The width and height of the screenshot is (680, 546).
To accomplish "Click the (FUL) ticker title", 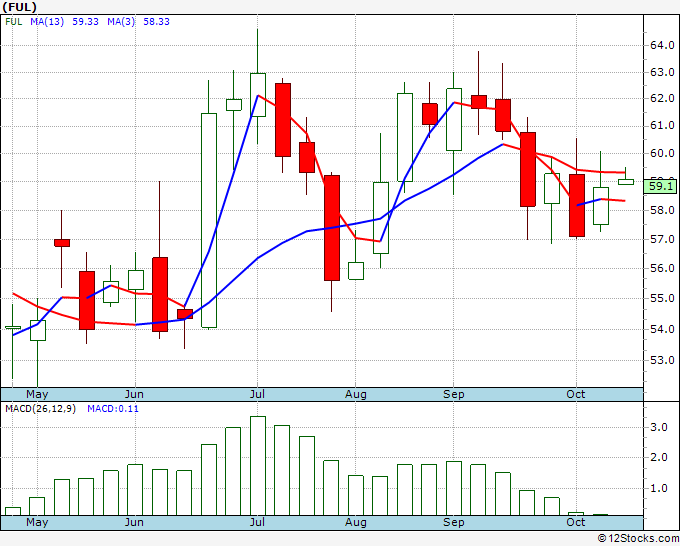I will click(x=19, y=7).
